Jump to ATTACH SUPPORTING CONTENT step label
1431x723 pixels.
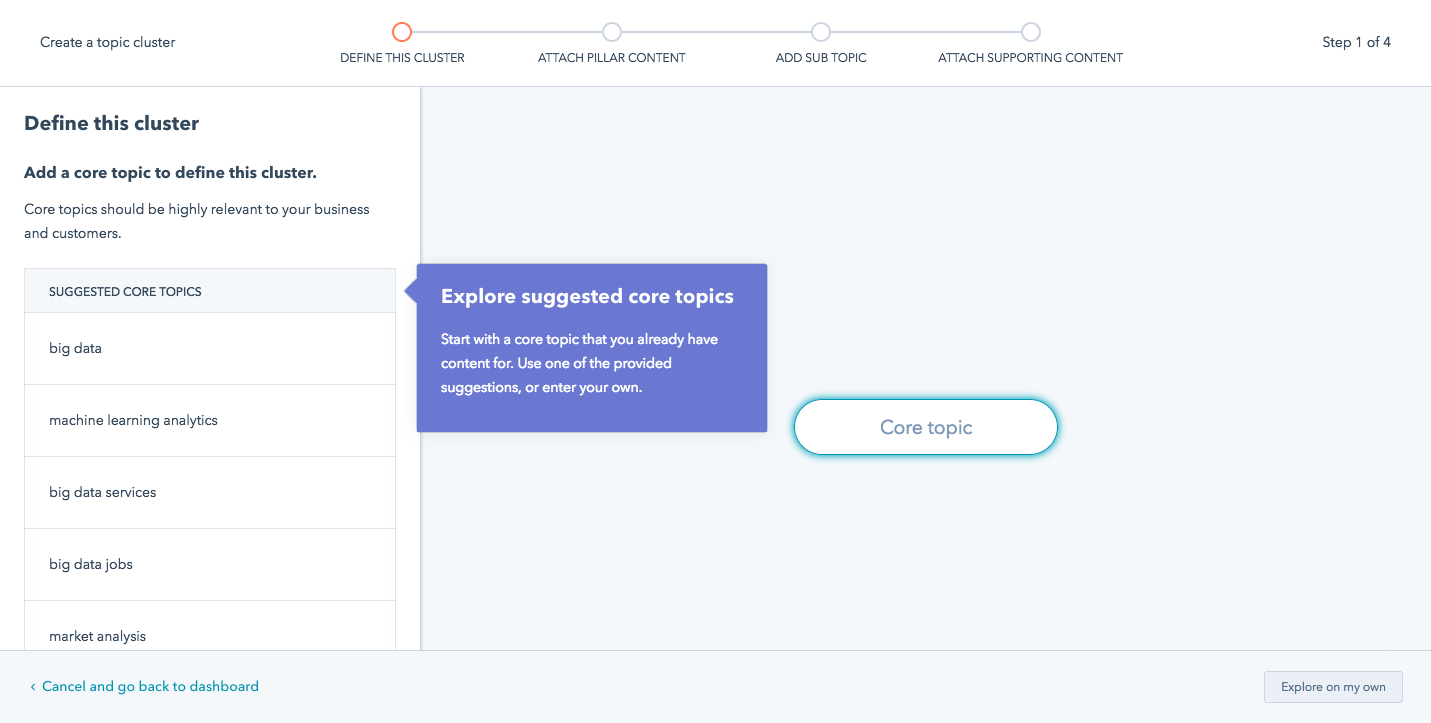[1030, 58]
